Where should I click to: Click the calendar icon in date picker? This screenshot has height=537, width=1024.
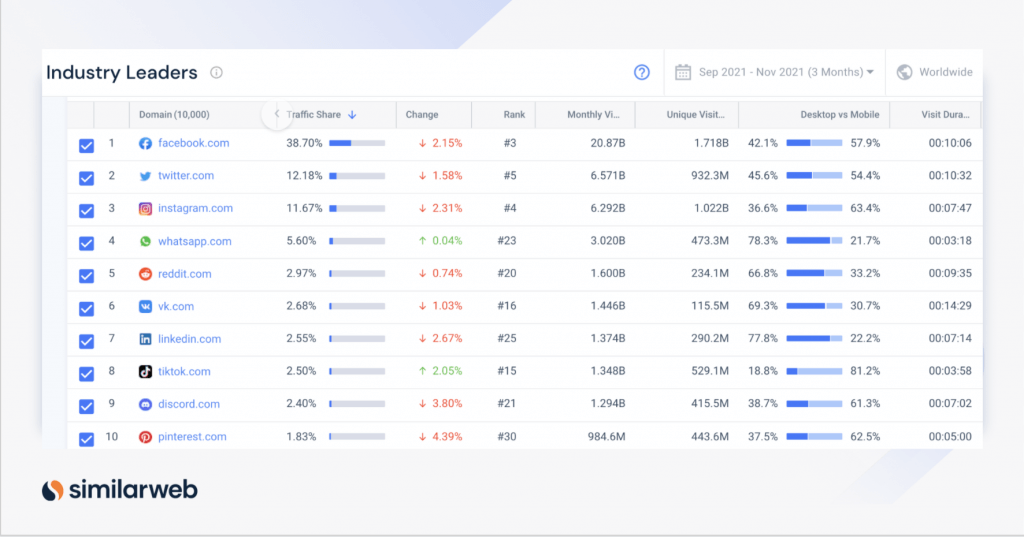click(x=683, y=72)
